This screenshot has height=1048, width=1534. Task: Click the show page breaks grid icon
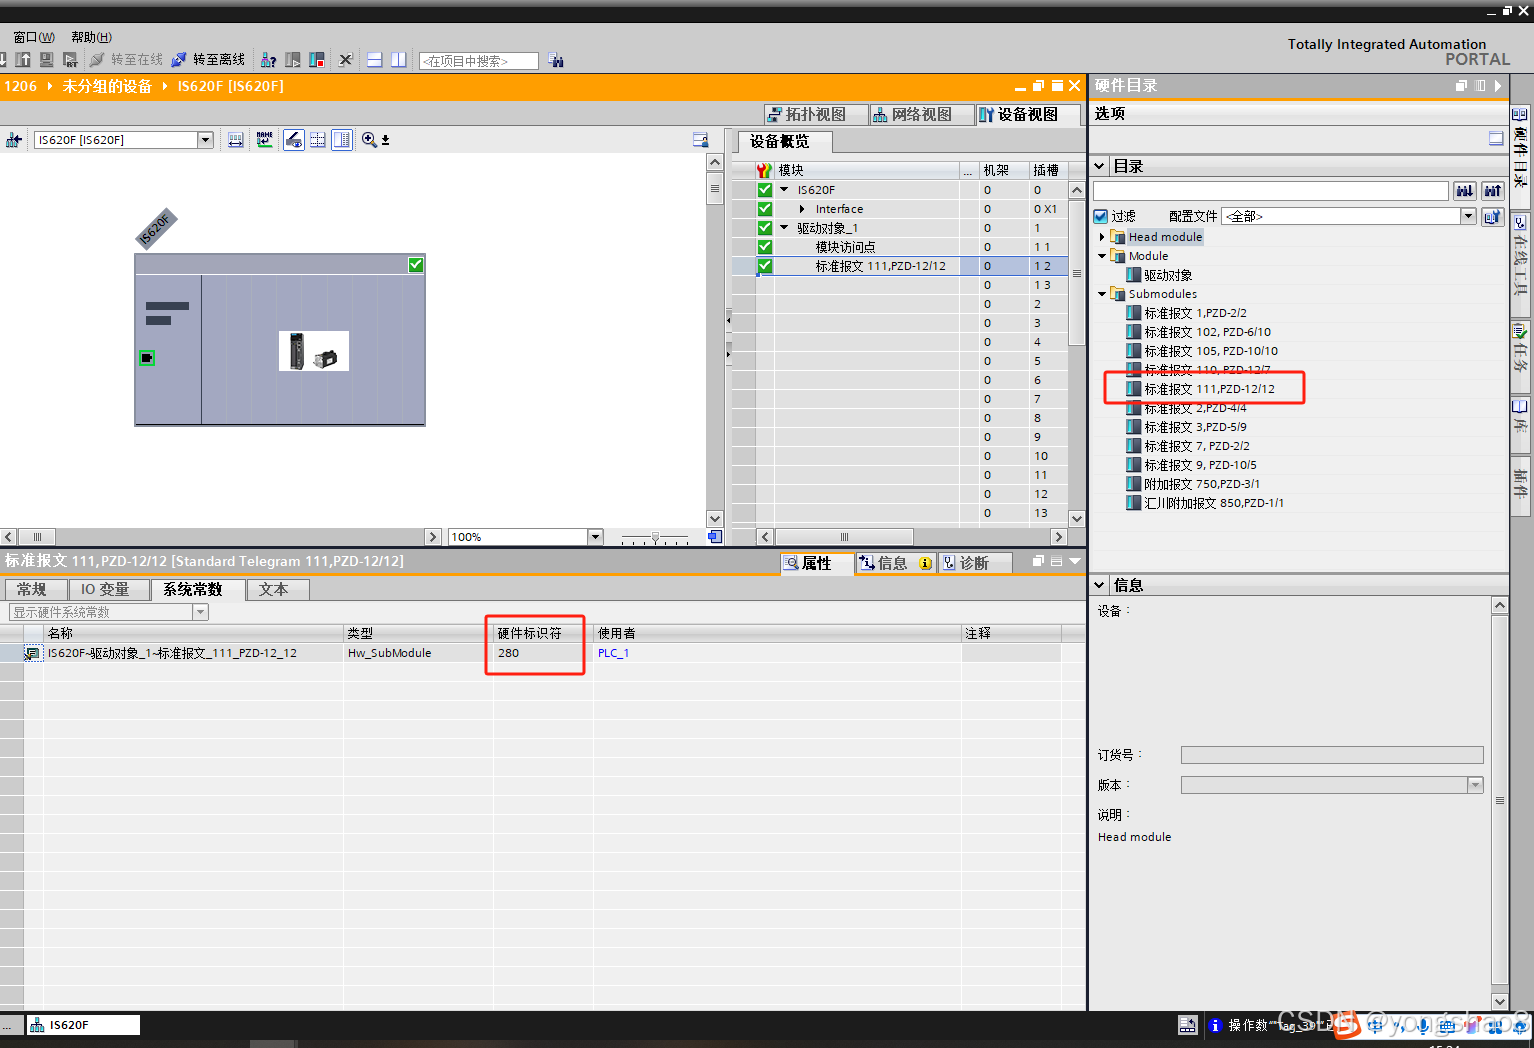point(318,140)
